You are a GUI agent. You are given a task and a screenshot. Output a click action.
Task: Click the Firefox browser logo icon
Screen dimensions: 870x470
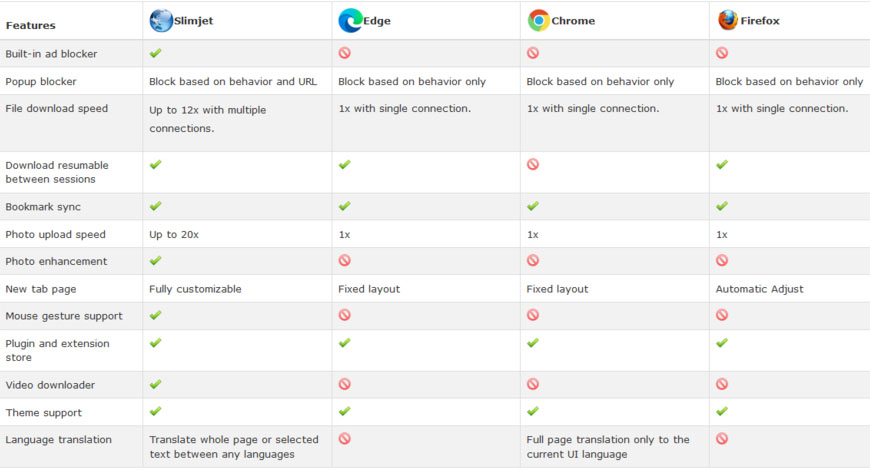point(727,20)
